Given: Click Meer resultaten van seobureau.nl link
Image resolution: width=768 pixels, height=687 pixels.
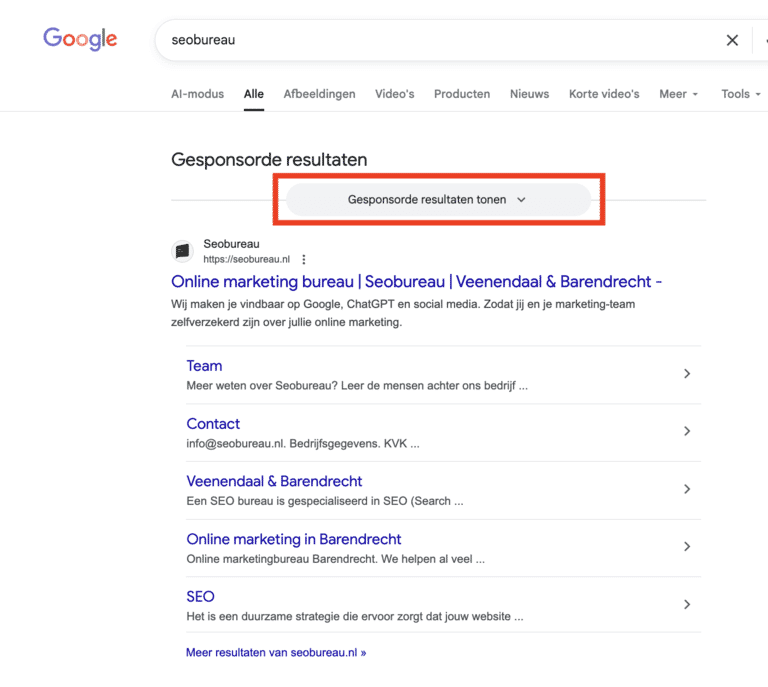Looking at the screenshot, I should tap(276, 652).
